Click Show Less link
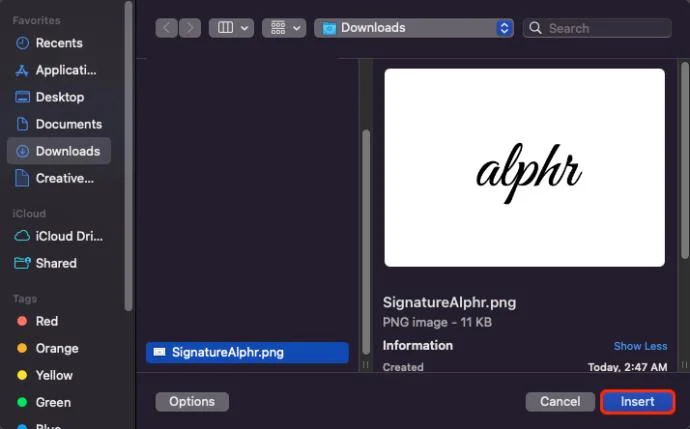Viewport: 690px width, 429px height. click(640, 346)
